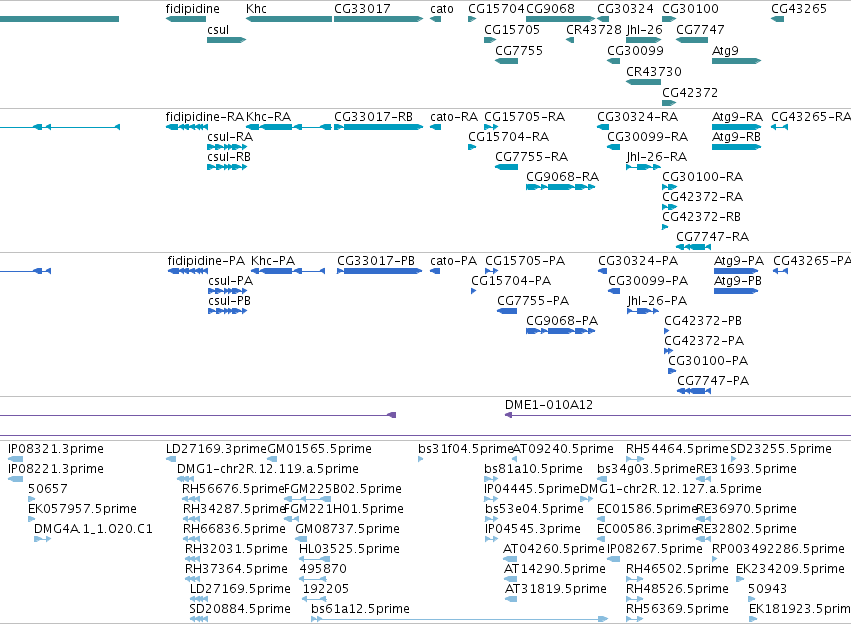The image size is (851, 624).
Task: Click the RH48526.5prime EST label
Action: [677, 590]
